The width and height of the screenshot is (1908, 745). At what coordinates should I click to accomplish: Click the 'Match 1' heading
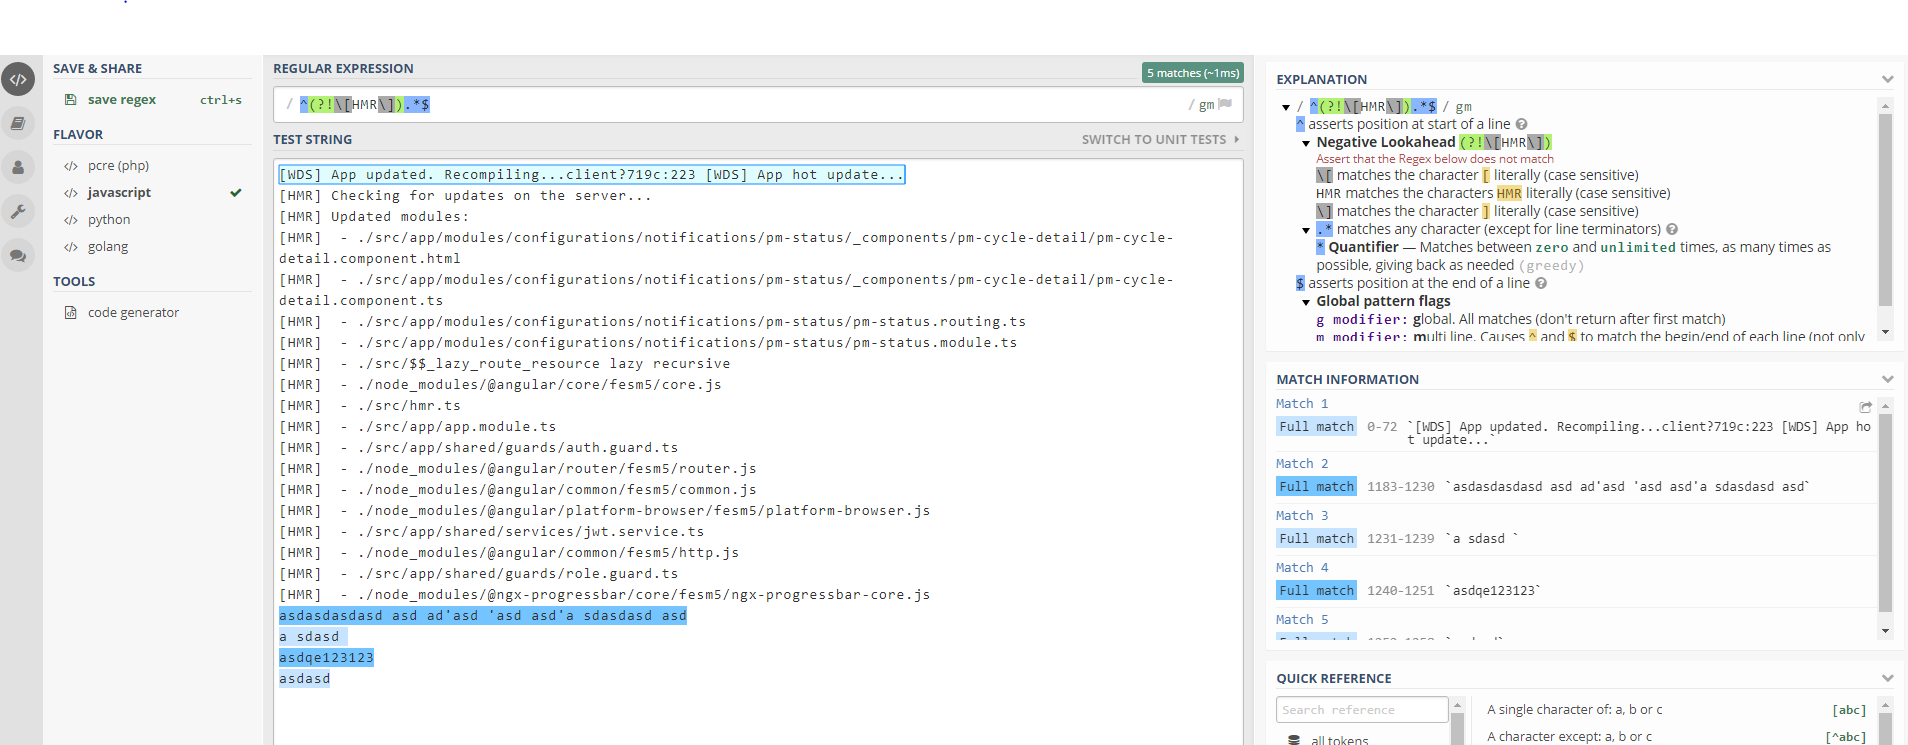click(1302, 404)
